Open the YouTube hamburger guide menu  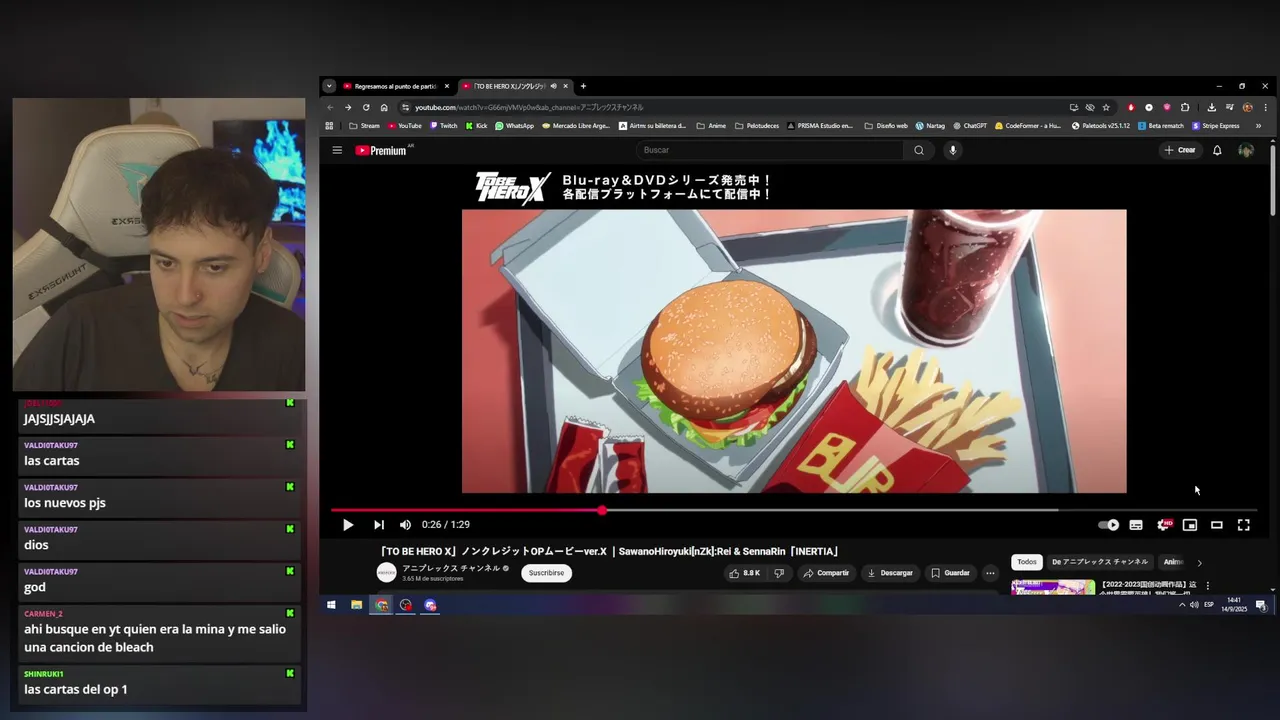(x=337, y=150)
